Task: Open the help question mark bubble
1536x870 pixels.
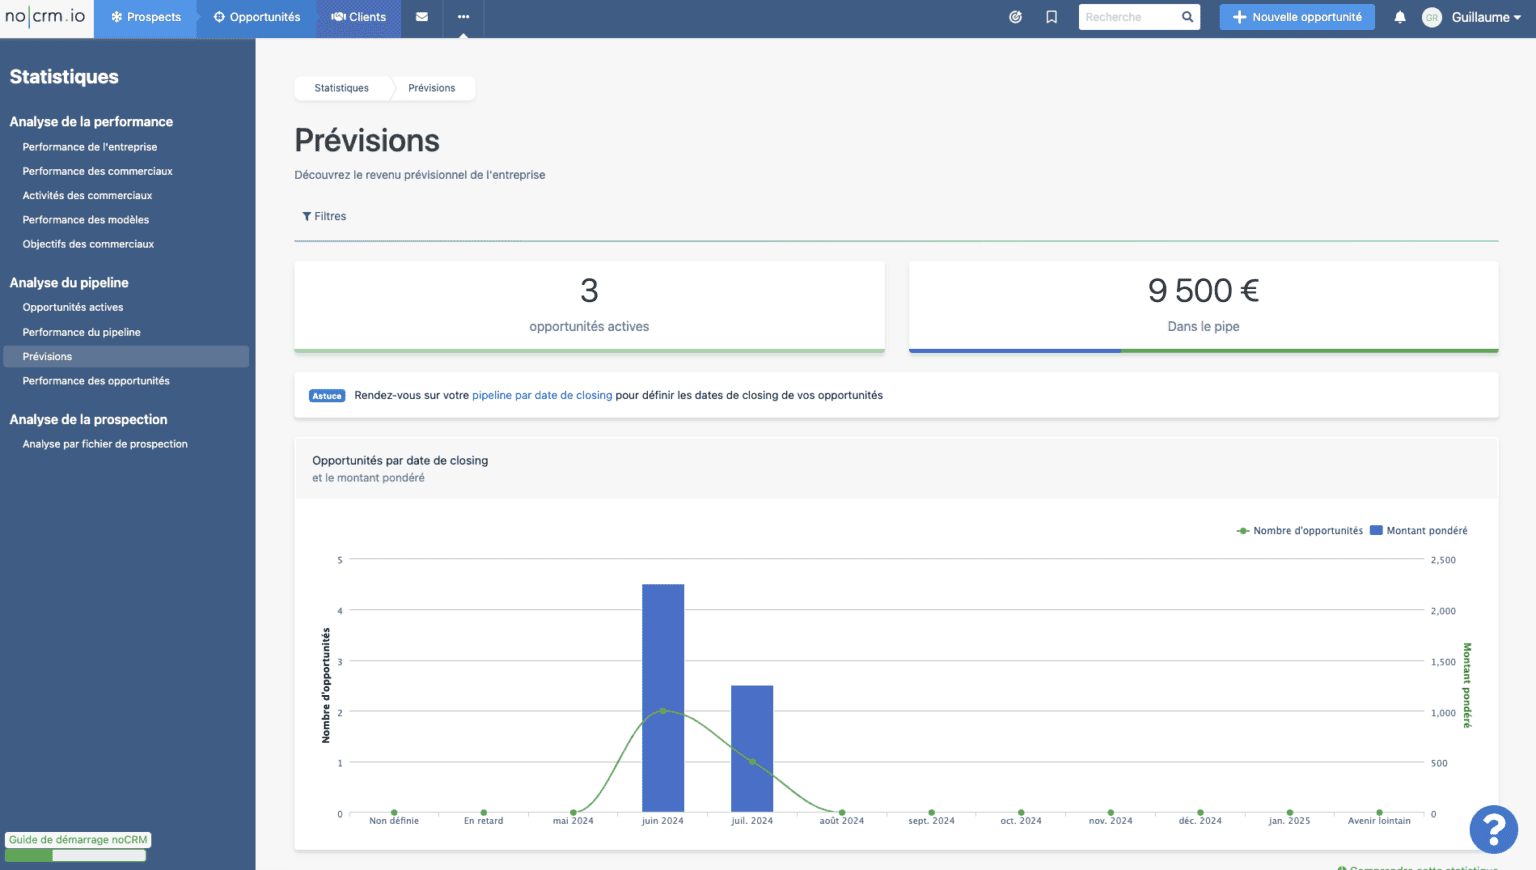Action: coord(1493,829)
